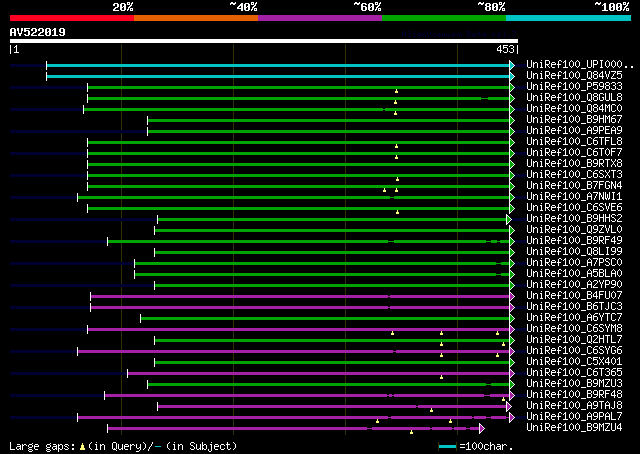Viewport: 640px width, 454px height.
Task: Click the green ~80% identity legend segment
Action: tap(444, 18)
